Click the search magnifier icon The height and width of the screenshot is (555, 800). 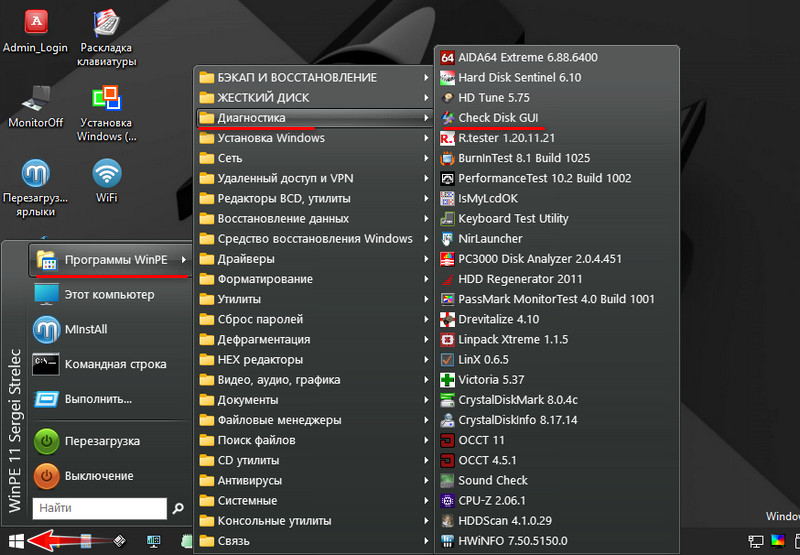tap(178, 508)
